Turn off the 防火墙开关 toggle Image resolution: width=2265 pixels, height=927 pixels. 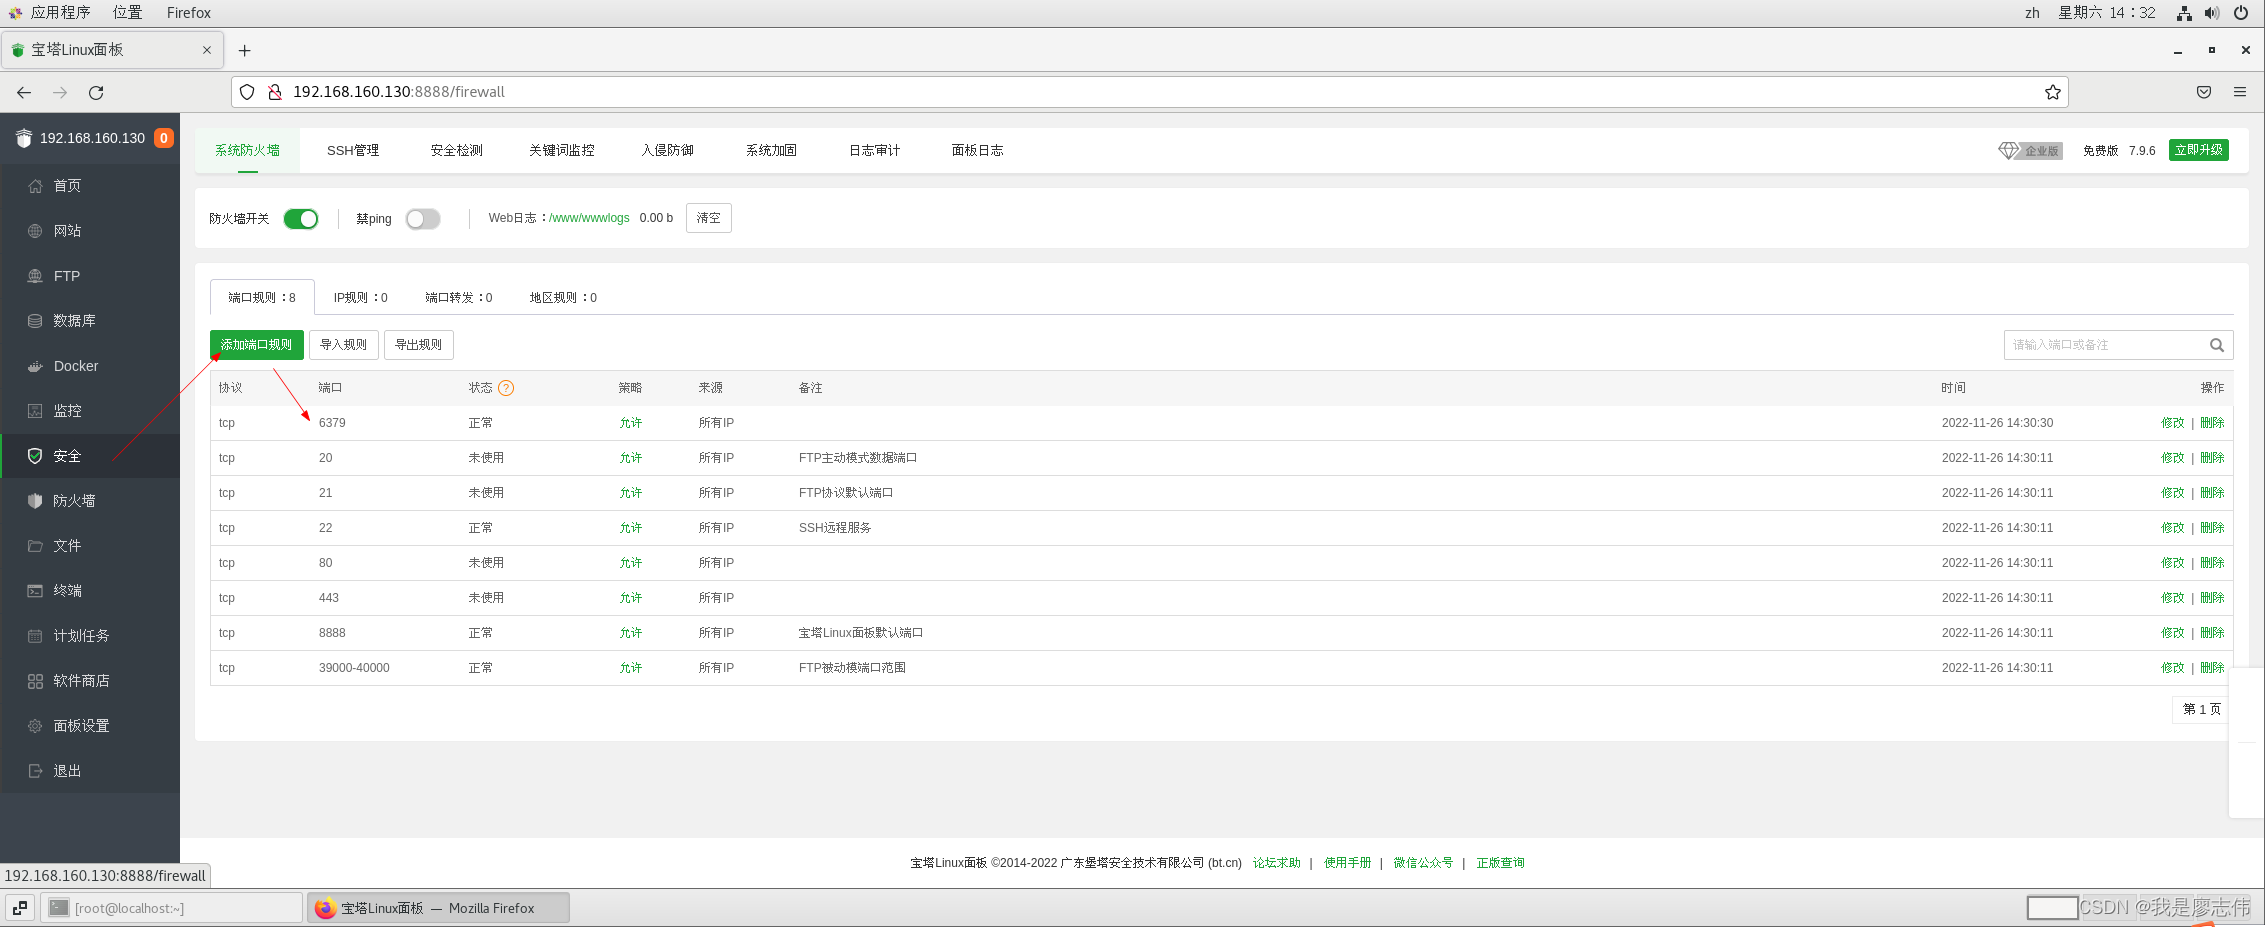coord(301,219)
